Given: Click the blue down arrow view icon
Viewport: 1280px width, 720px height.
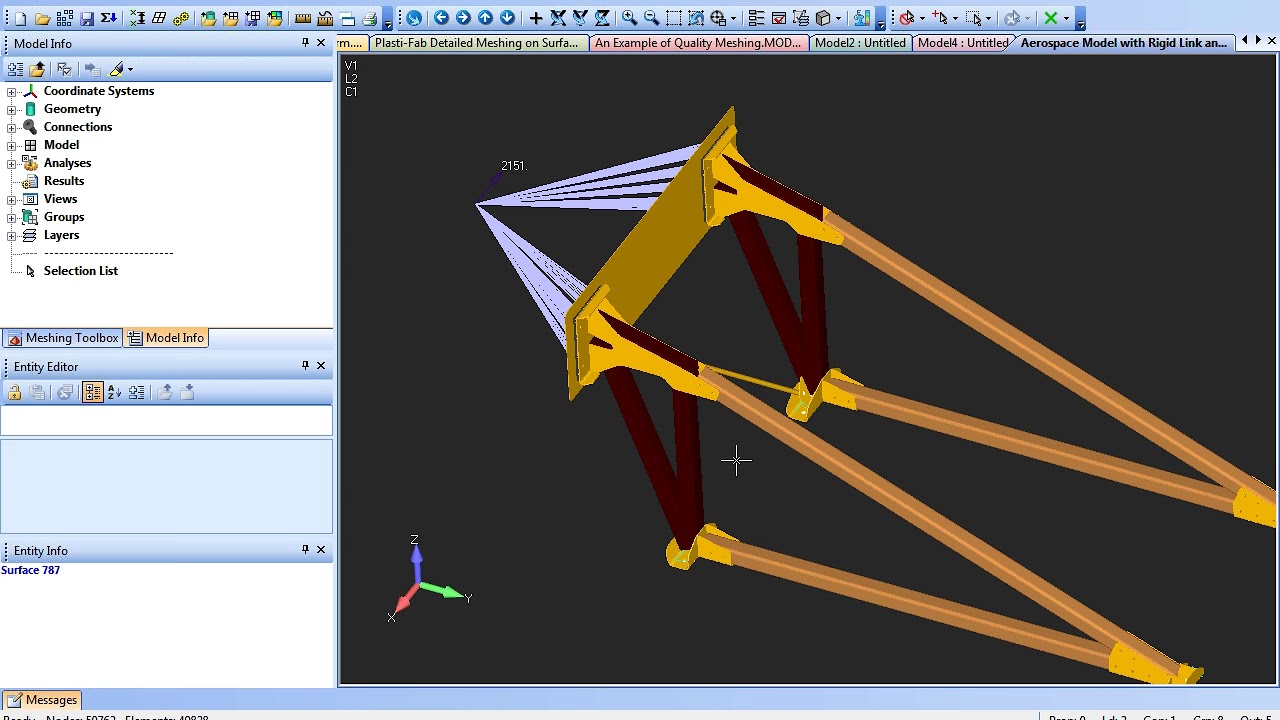Looking at the screenshot, I should (x=507, y=18).
